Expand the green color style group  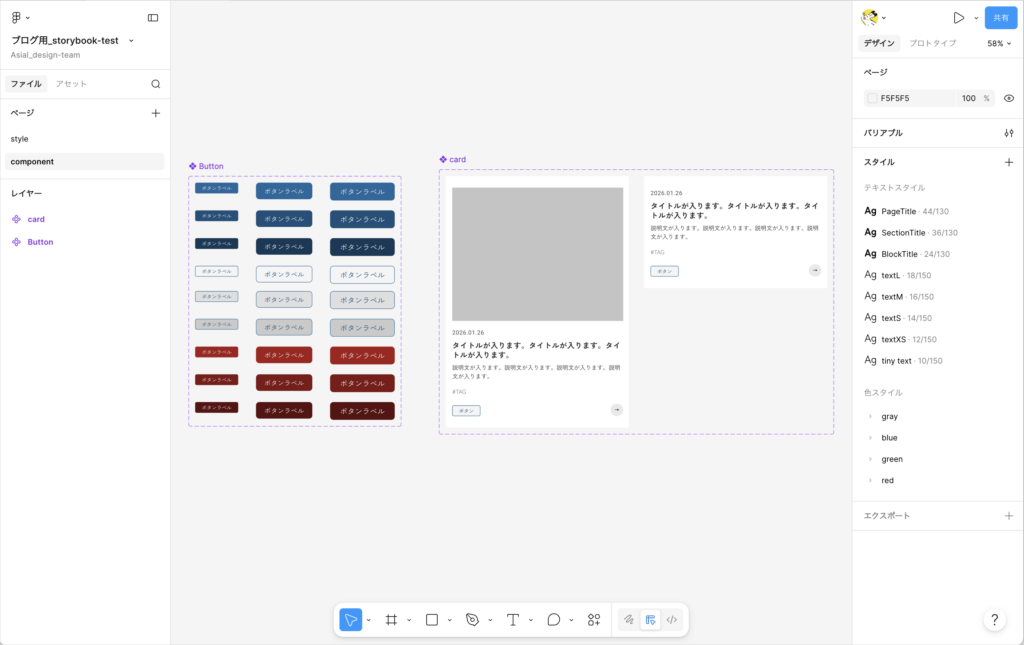[871, 459]
